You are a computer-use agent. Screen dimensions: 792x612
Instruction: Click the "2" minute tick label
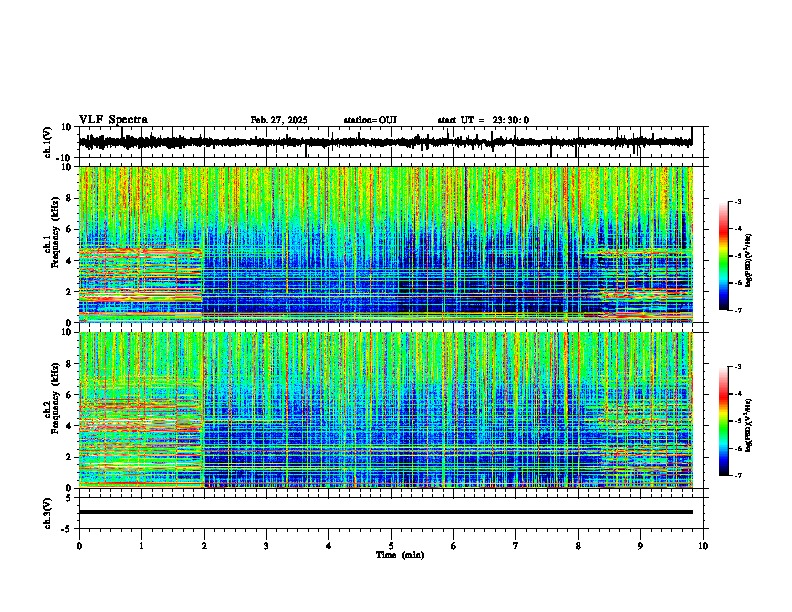[204, 546]
